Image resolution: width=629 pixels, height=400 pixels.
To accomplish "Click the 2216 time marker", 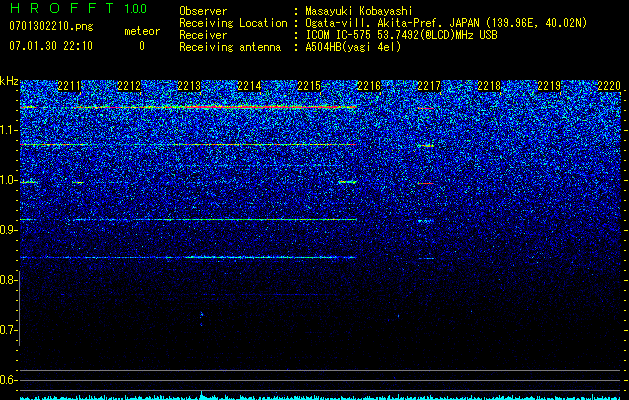I will click(x=369, y=86).
